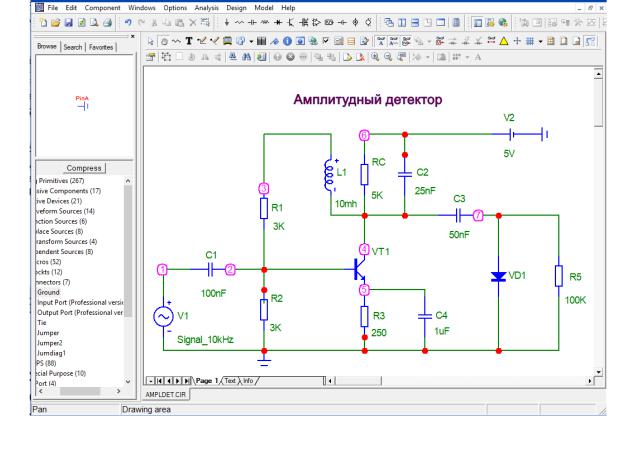Close the component panel with the X
624x454 pixels.
(133, 37)
